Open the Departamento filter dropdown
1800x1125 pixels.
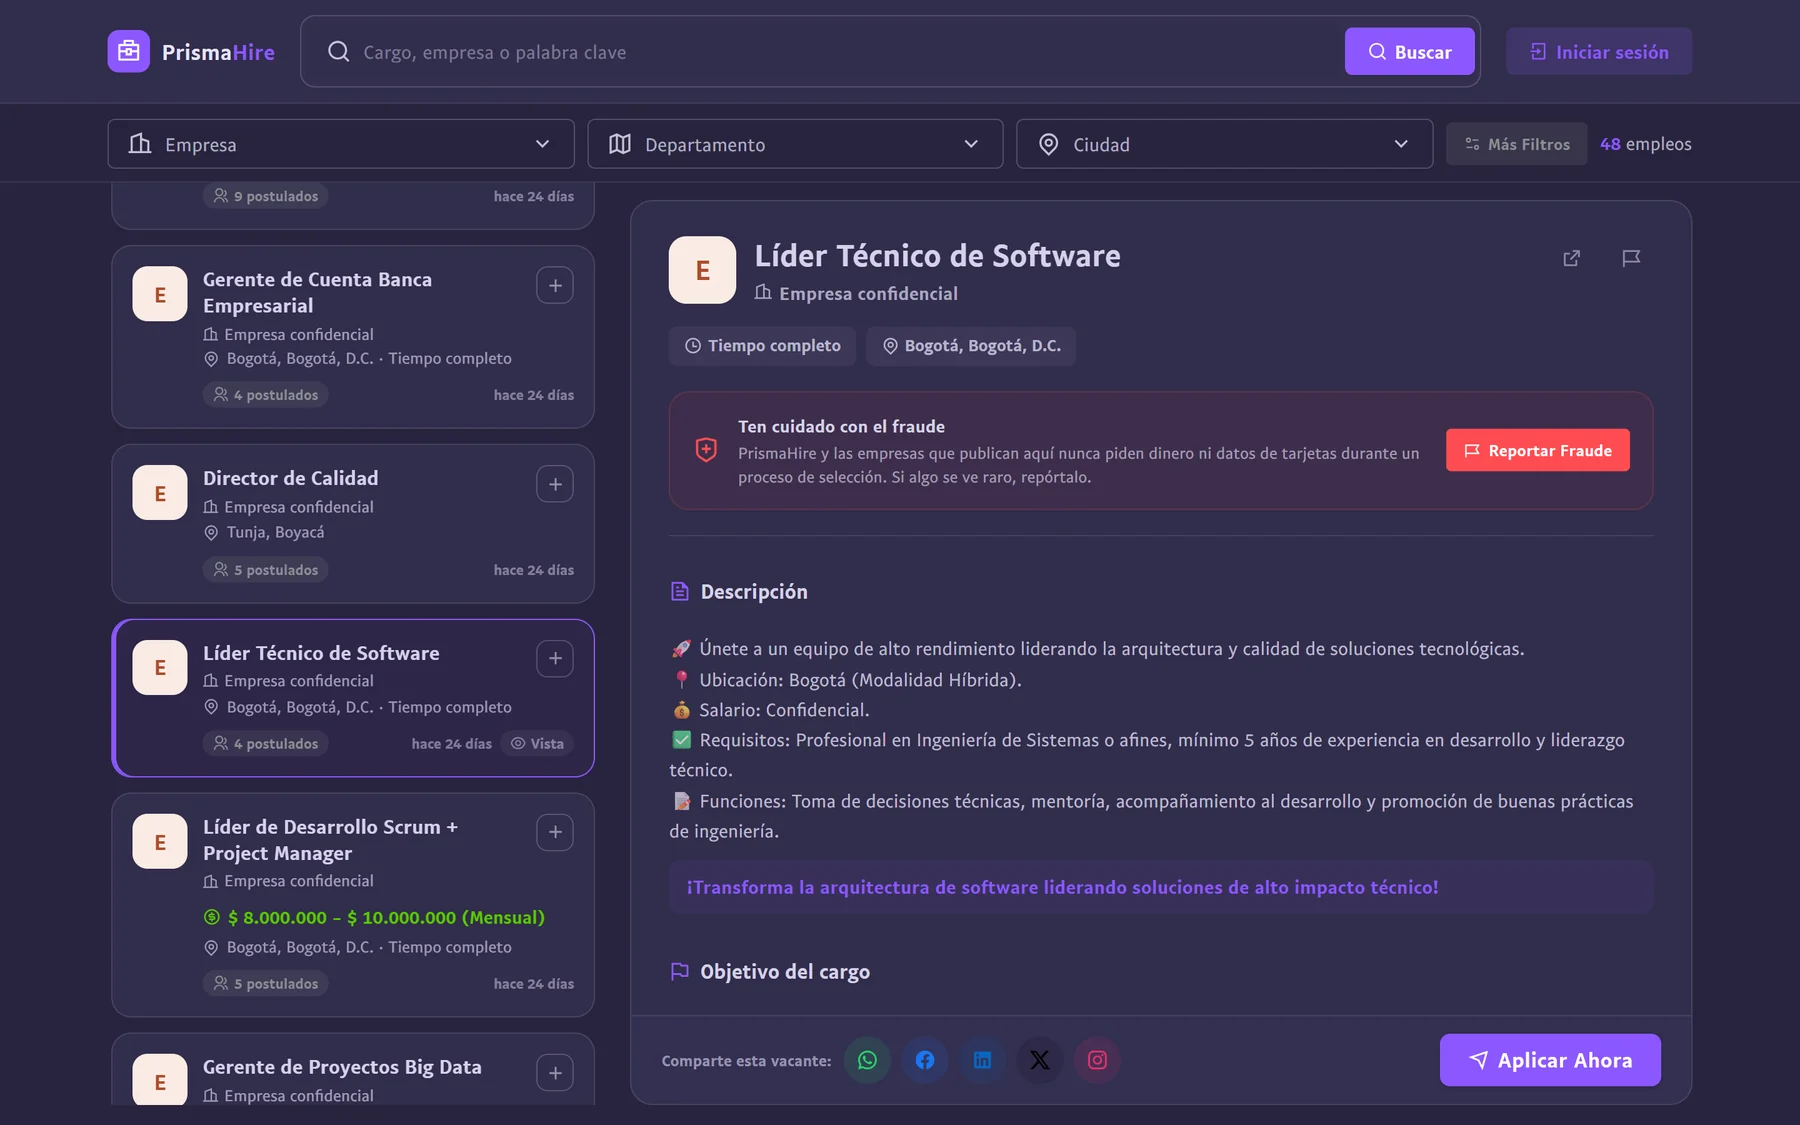click(x=795, y=144)
